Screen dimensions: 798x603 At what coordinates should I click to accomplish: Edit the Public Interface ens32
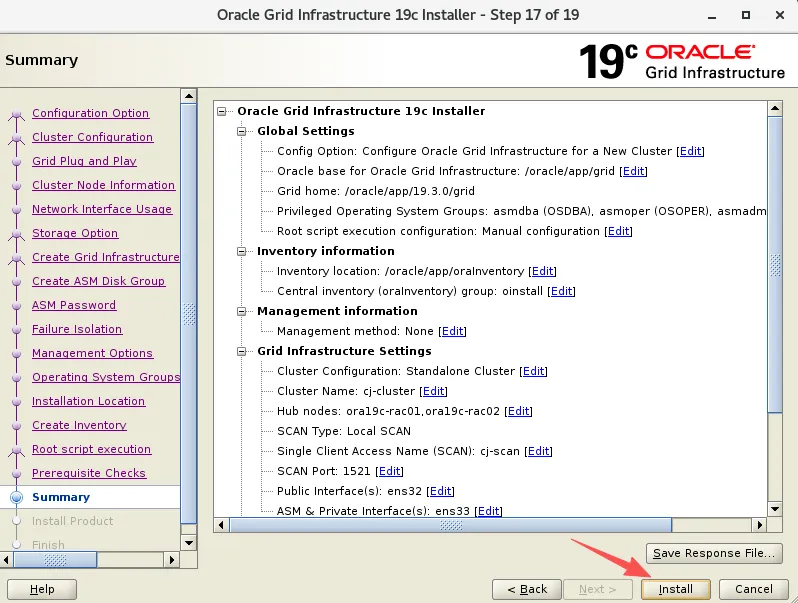point(441,491)
